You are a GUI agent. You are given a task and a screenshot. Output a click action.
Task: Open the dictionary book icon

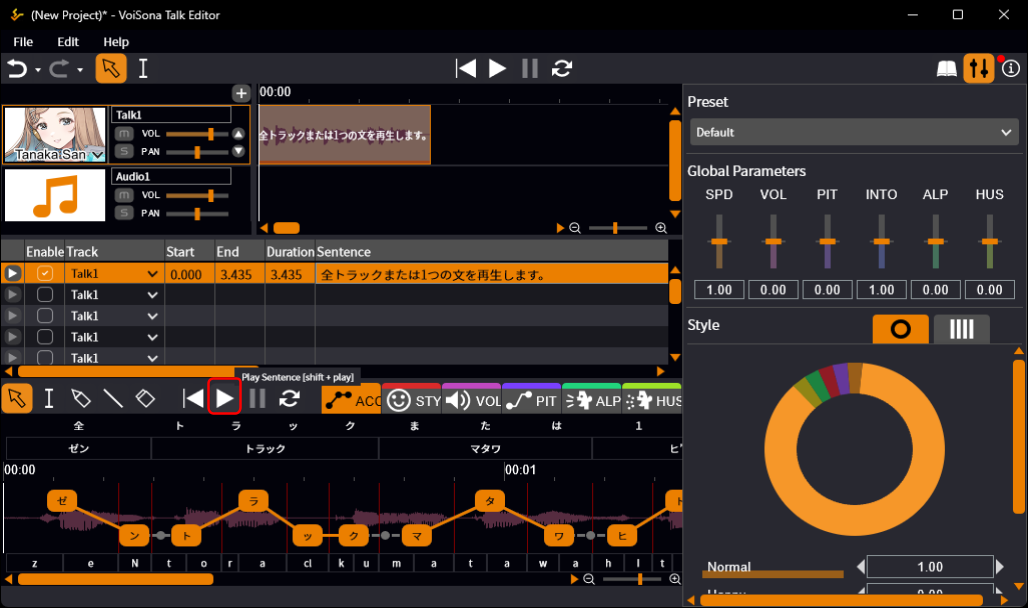click(x=946, y=69)
